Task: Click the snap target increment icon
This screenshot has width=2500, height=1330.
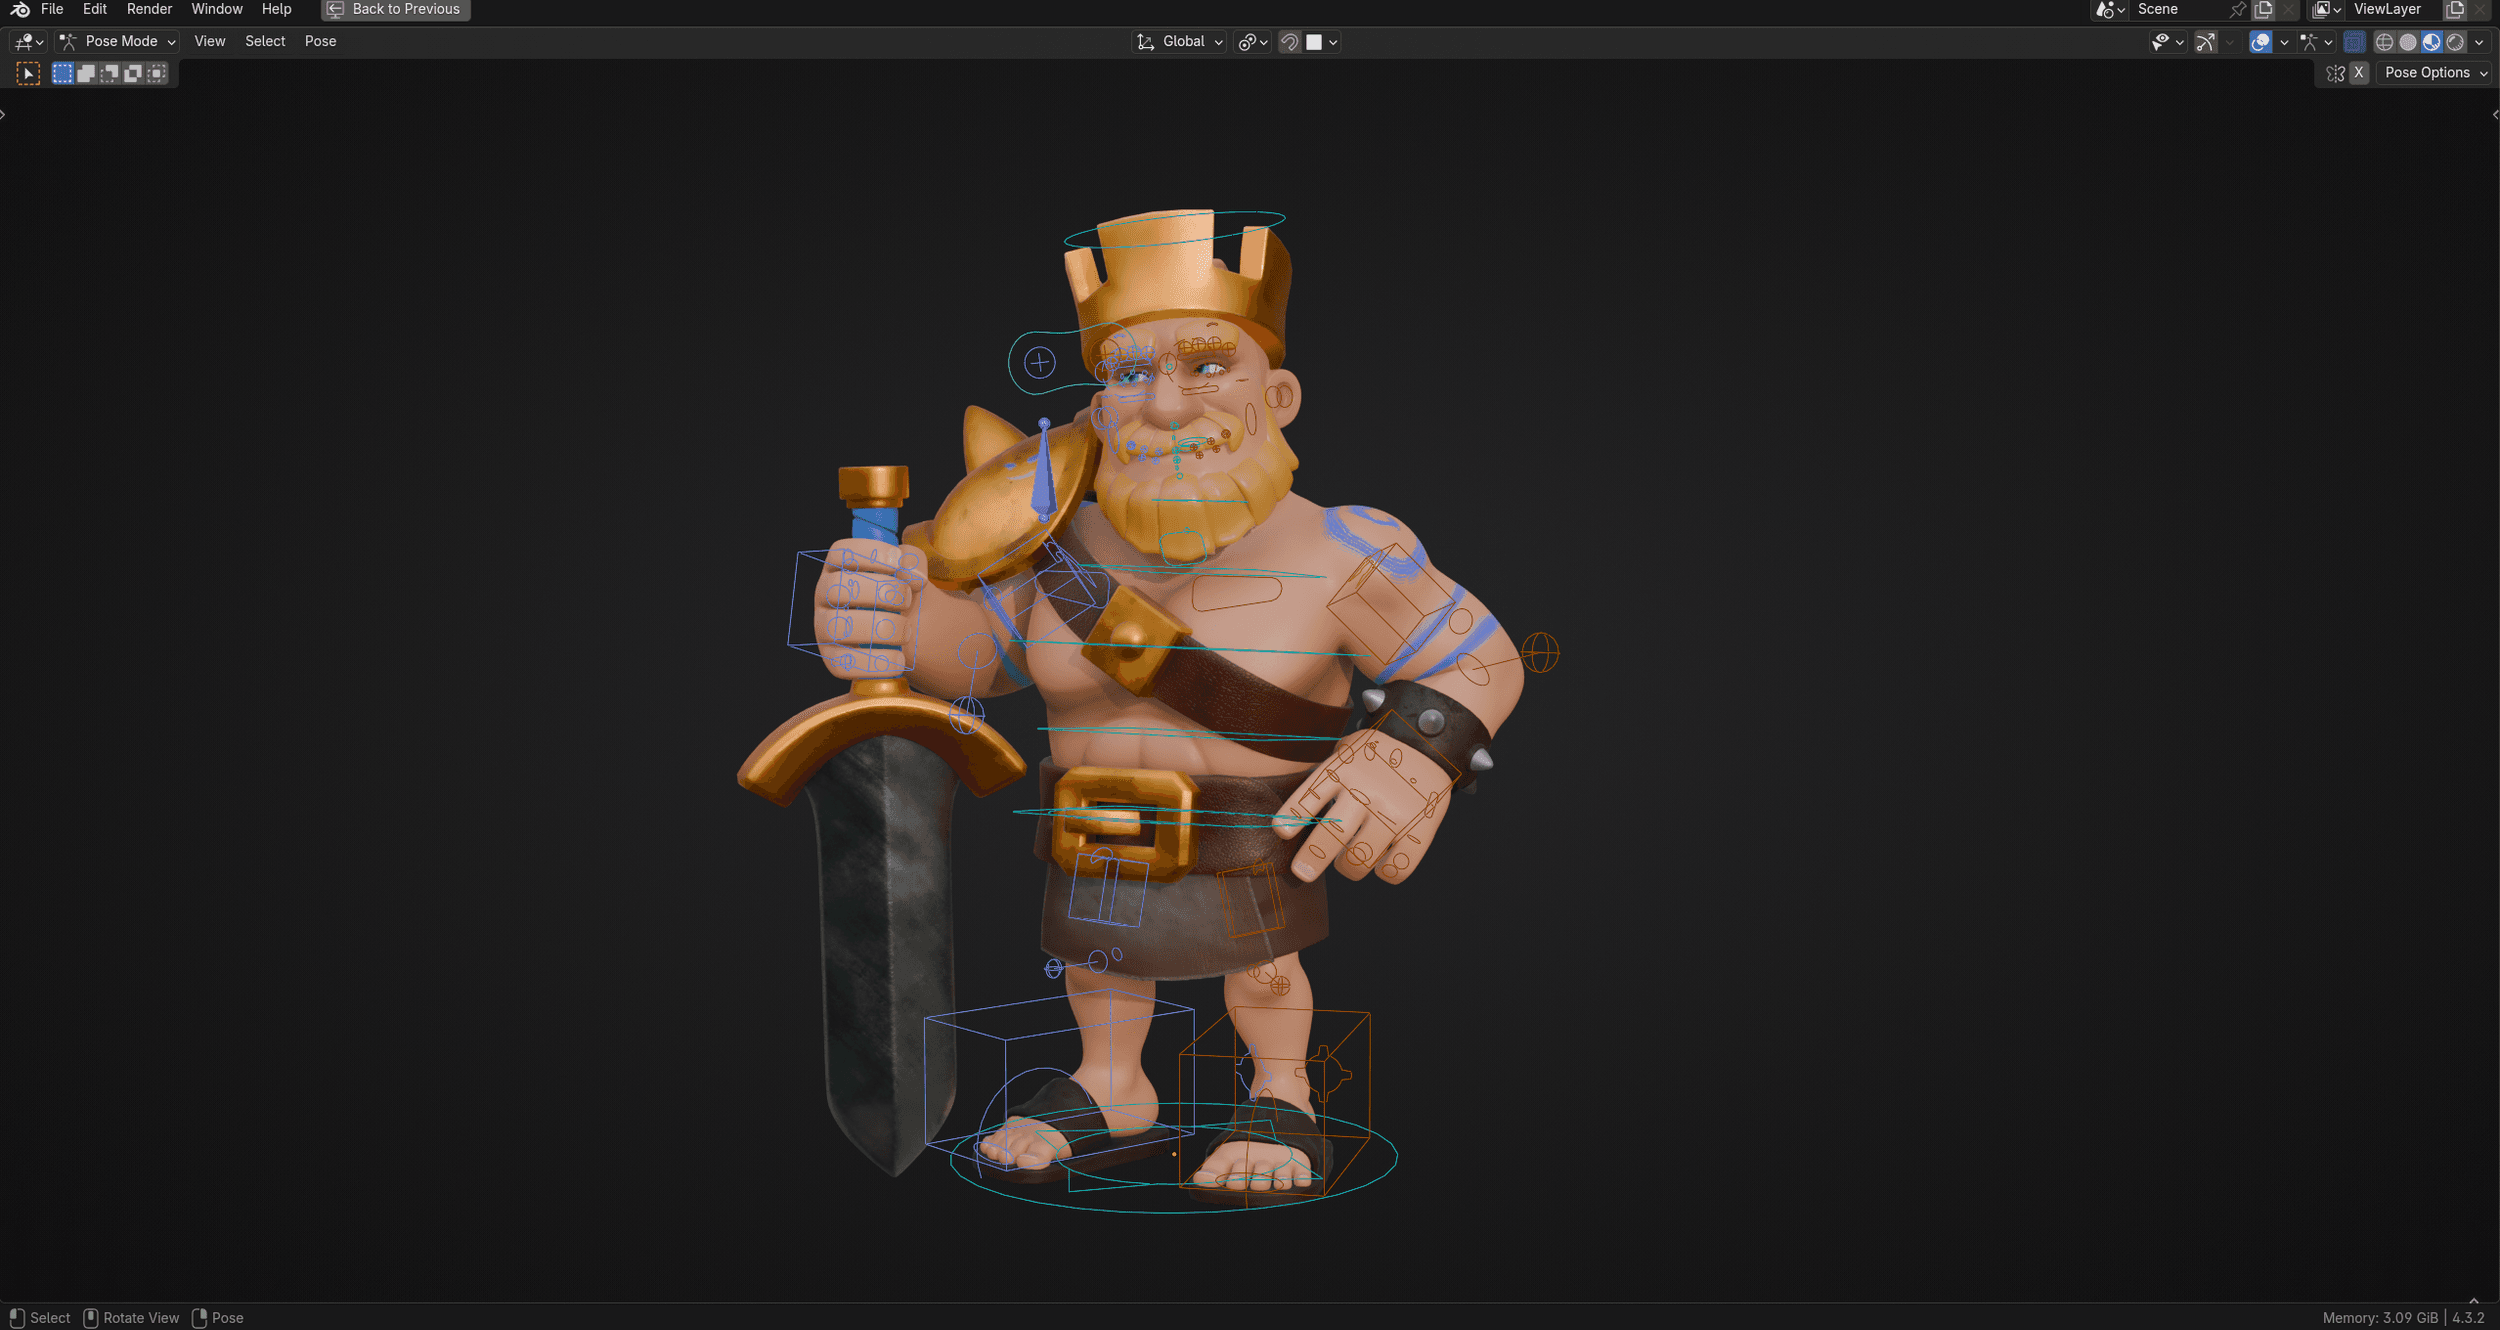Action: [x=1314, y=42]
